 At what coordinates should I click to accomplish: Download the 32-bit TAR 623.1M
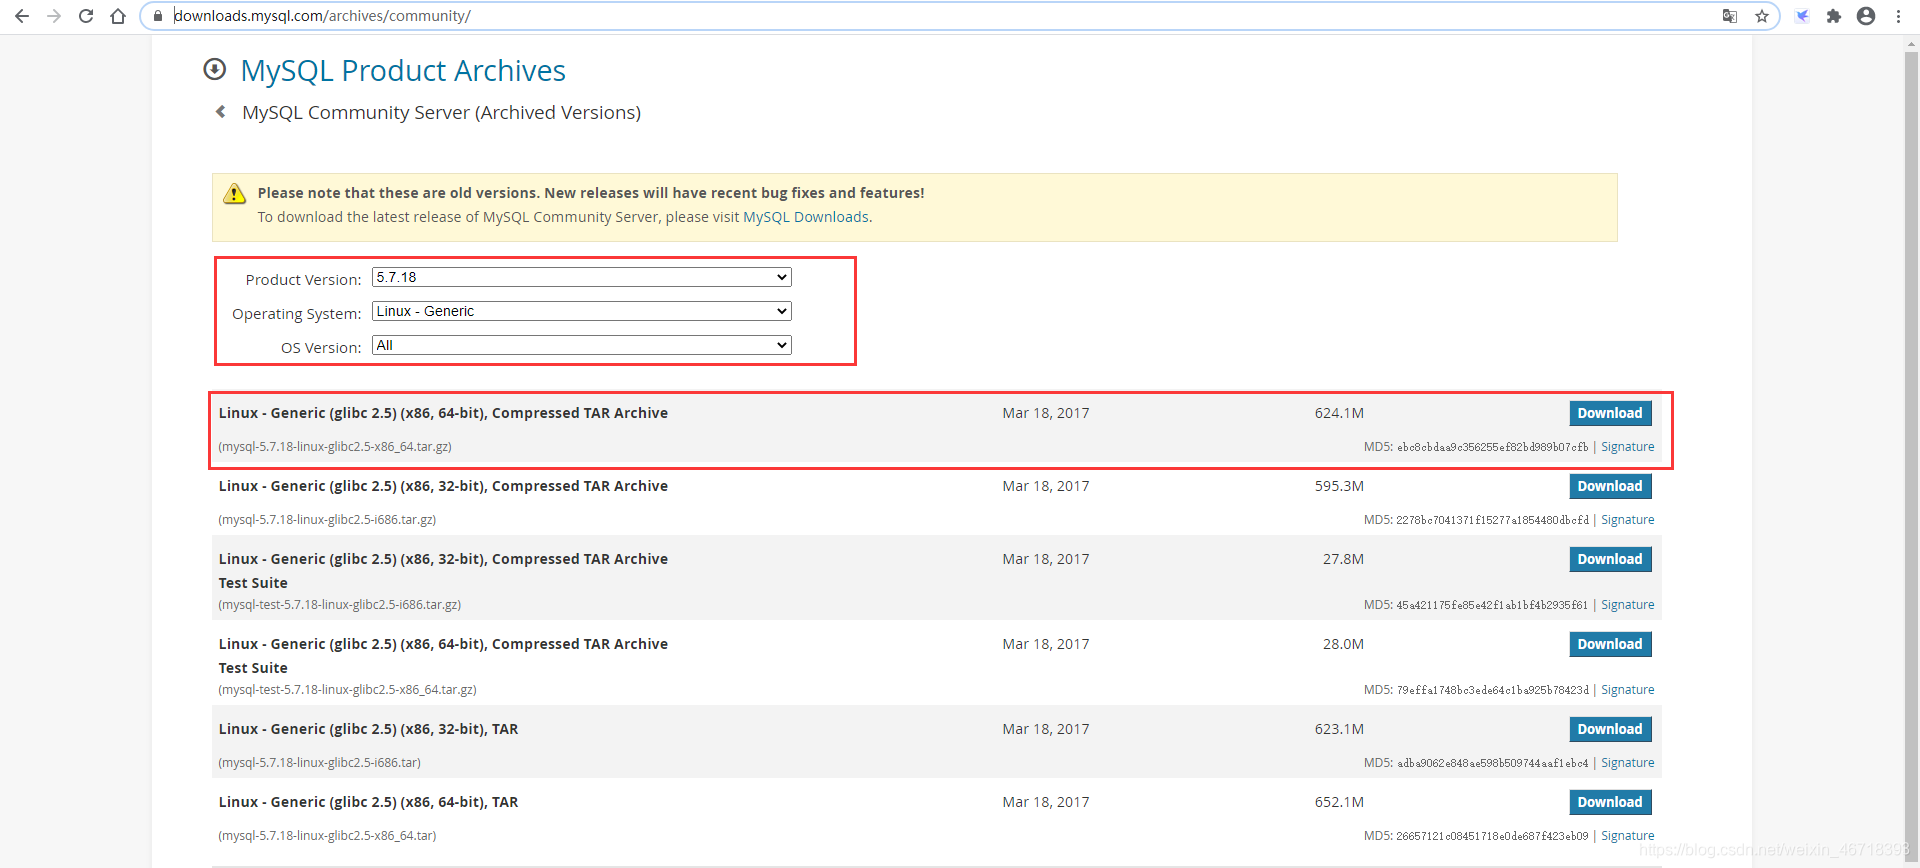point(1610,729)
